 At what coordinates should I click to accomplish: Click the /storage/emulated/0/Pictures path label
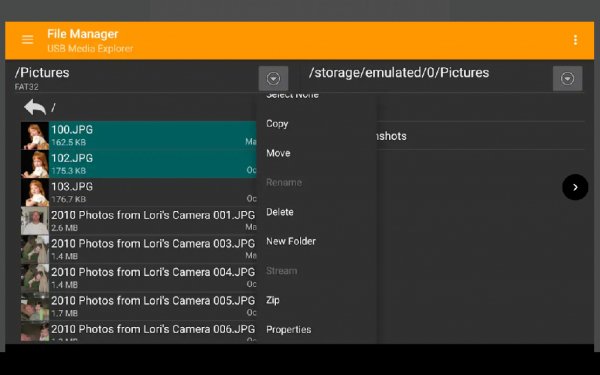[x=399, y=73]
